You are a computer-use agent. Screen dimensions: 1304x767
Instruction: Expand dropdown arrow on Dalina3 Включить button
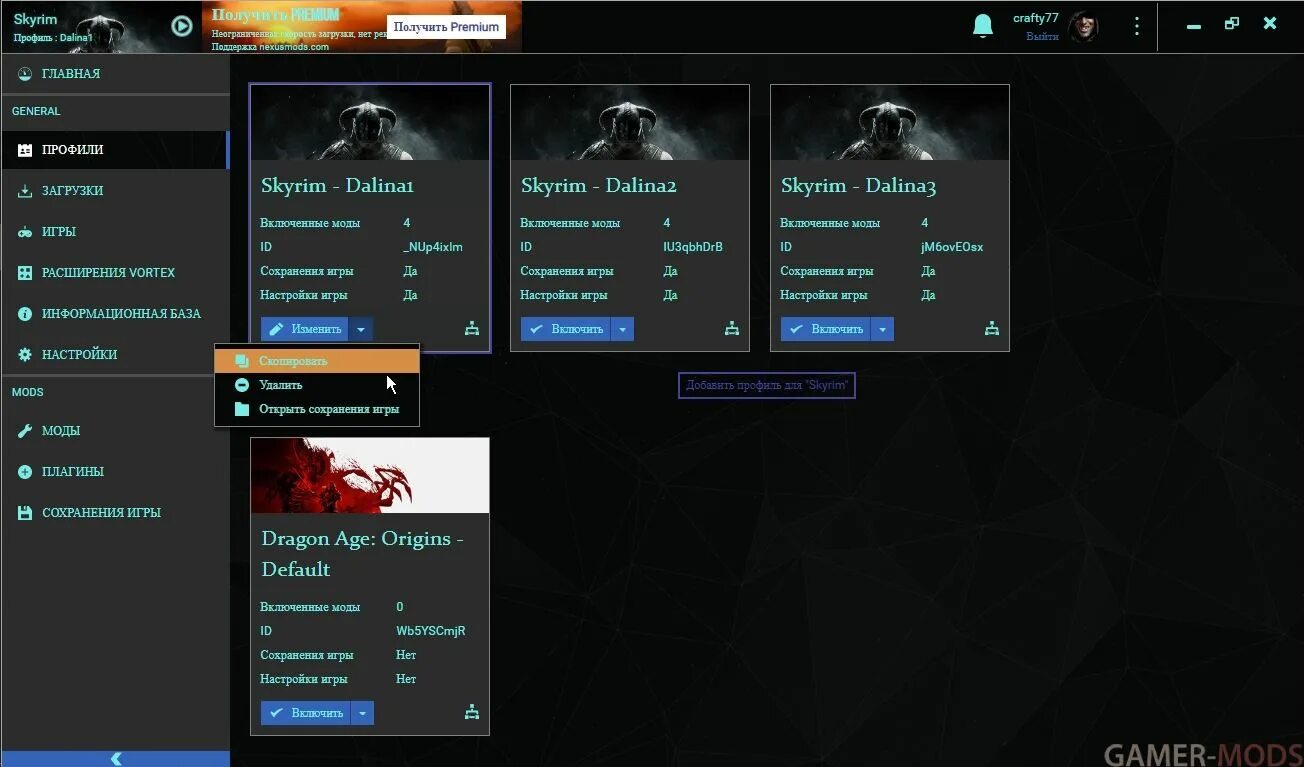click(x=882, y=329)
